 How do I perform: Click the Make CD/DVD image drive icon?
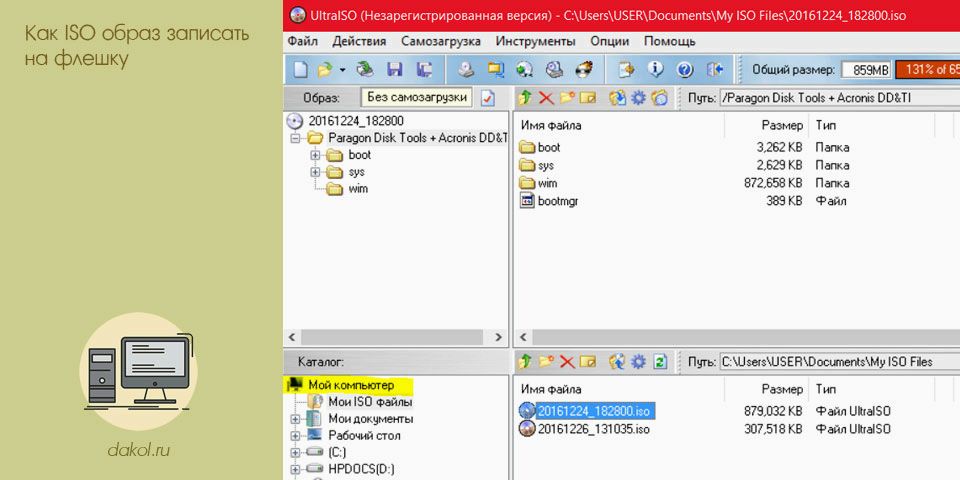click(x=467, y=69)
